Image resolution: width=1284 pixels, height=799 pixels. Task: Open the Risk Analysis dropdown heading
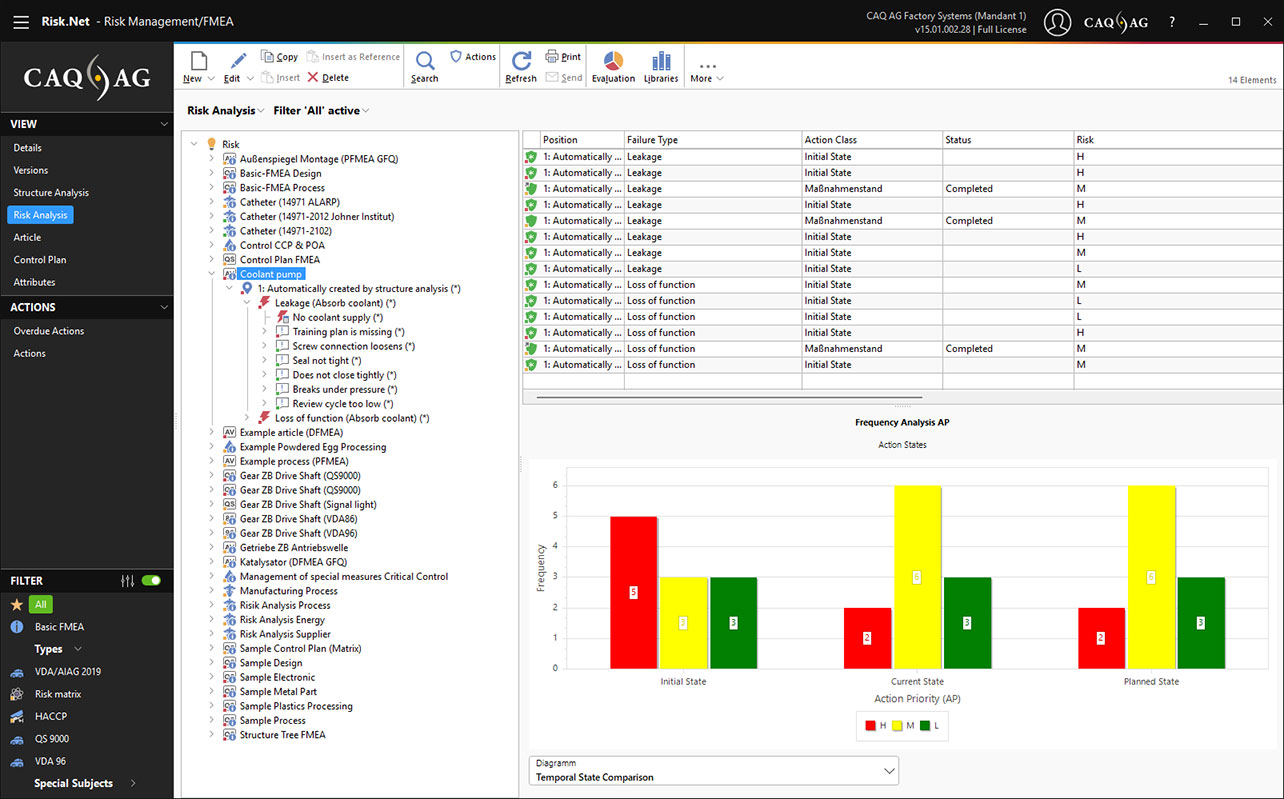225,111
